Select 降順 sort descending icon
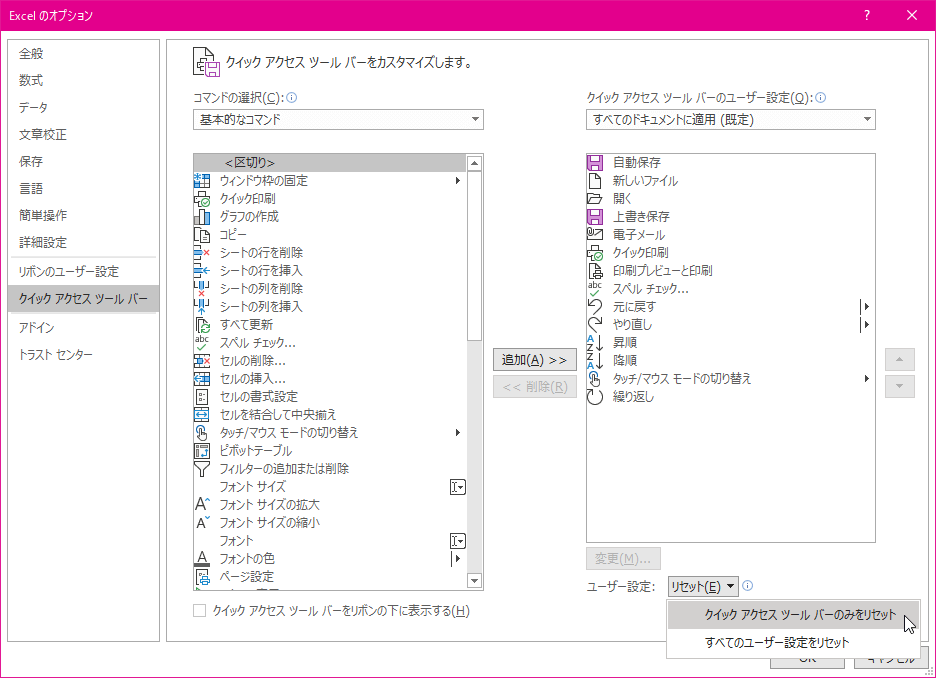Screen dimensions: 936x678 [x=595, y=360]
